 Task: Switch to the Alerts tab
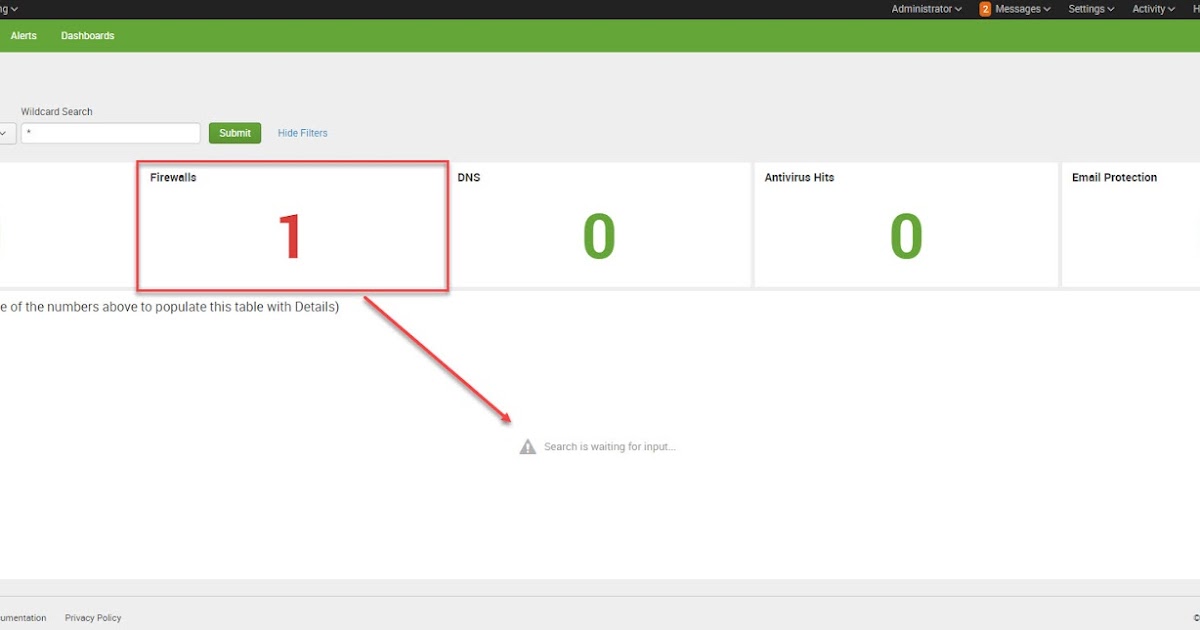(x=23, y=35)
